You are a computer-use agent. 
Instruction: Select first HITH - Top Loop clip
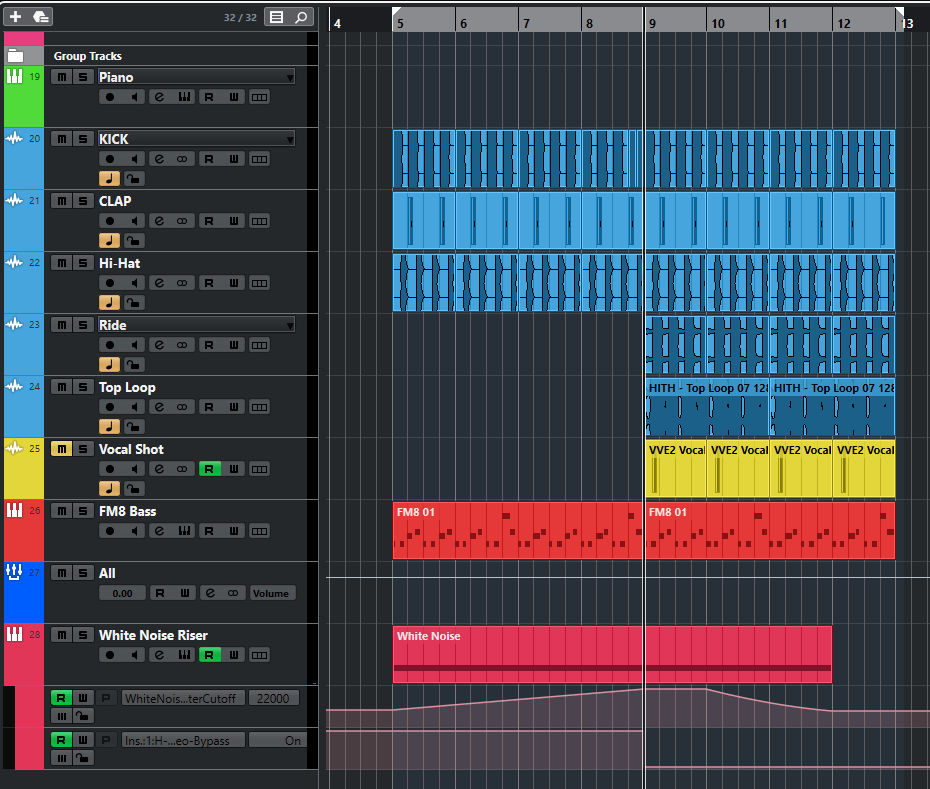[707, 406]
